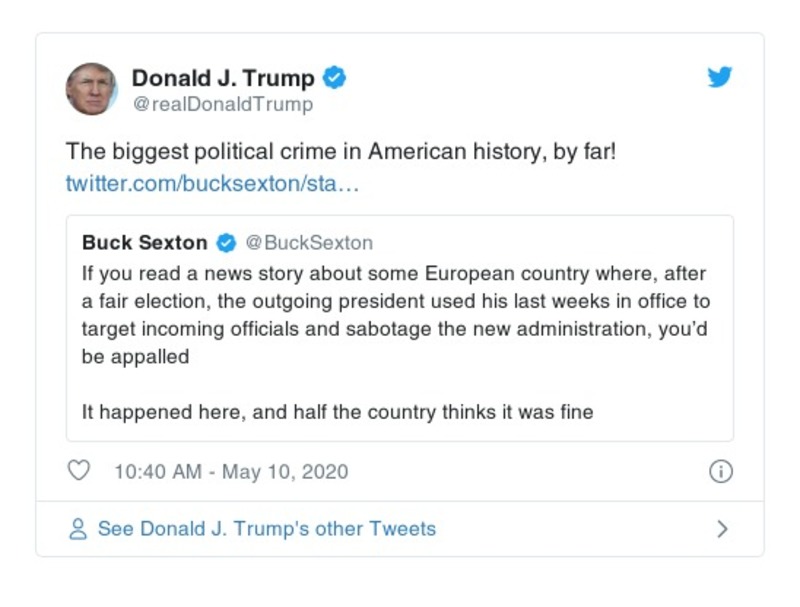Expand the right-pointing chevron arrow
The height and width of the screenshot is (607, 800).
(x=723, y=529)
